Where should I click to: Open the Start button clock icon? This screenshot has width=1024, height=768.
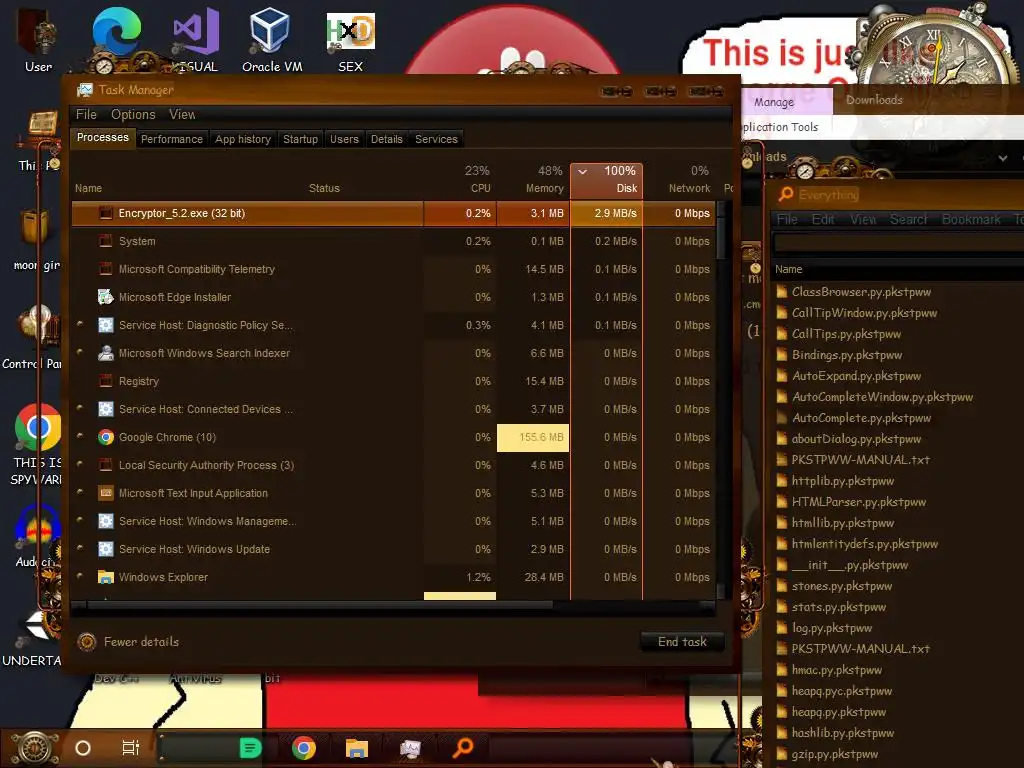point(35,748)
